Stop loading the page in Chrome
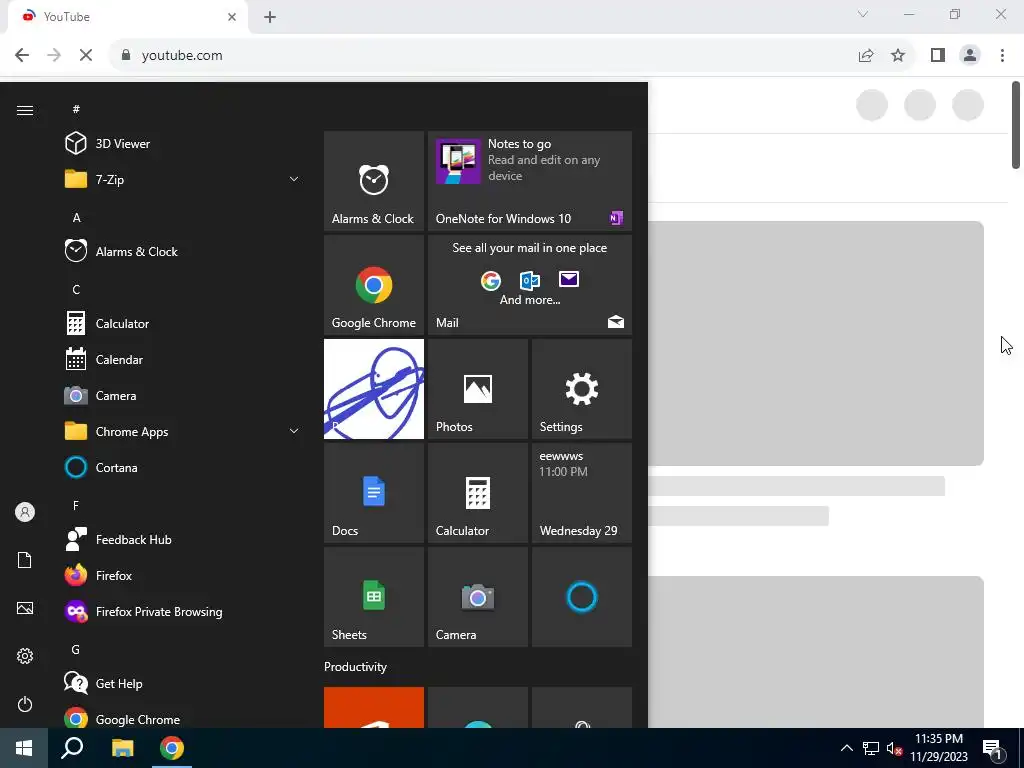1024x768 pixels. coord(86,55)
